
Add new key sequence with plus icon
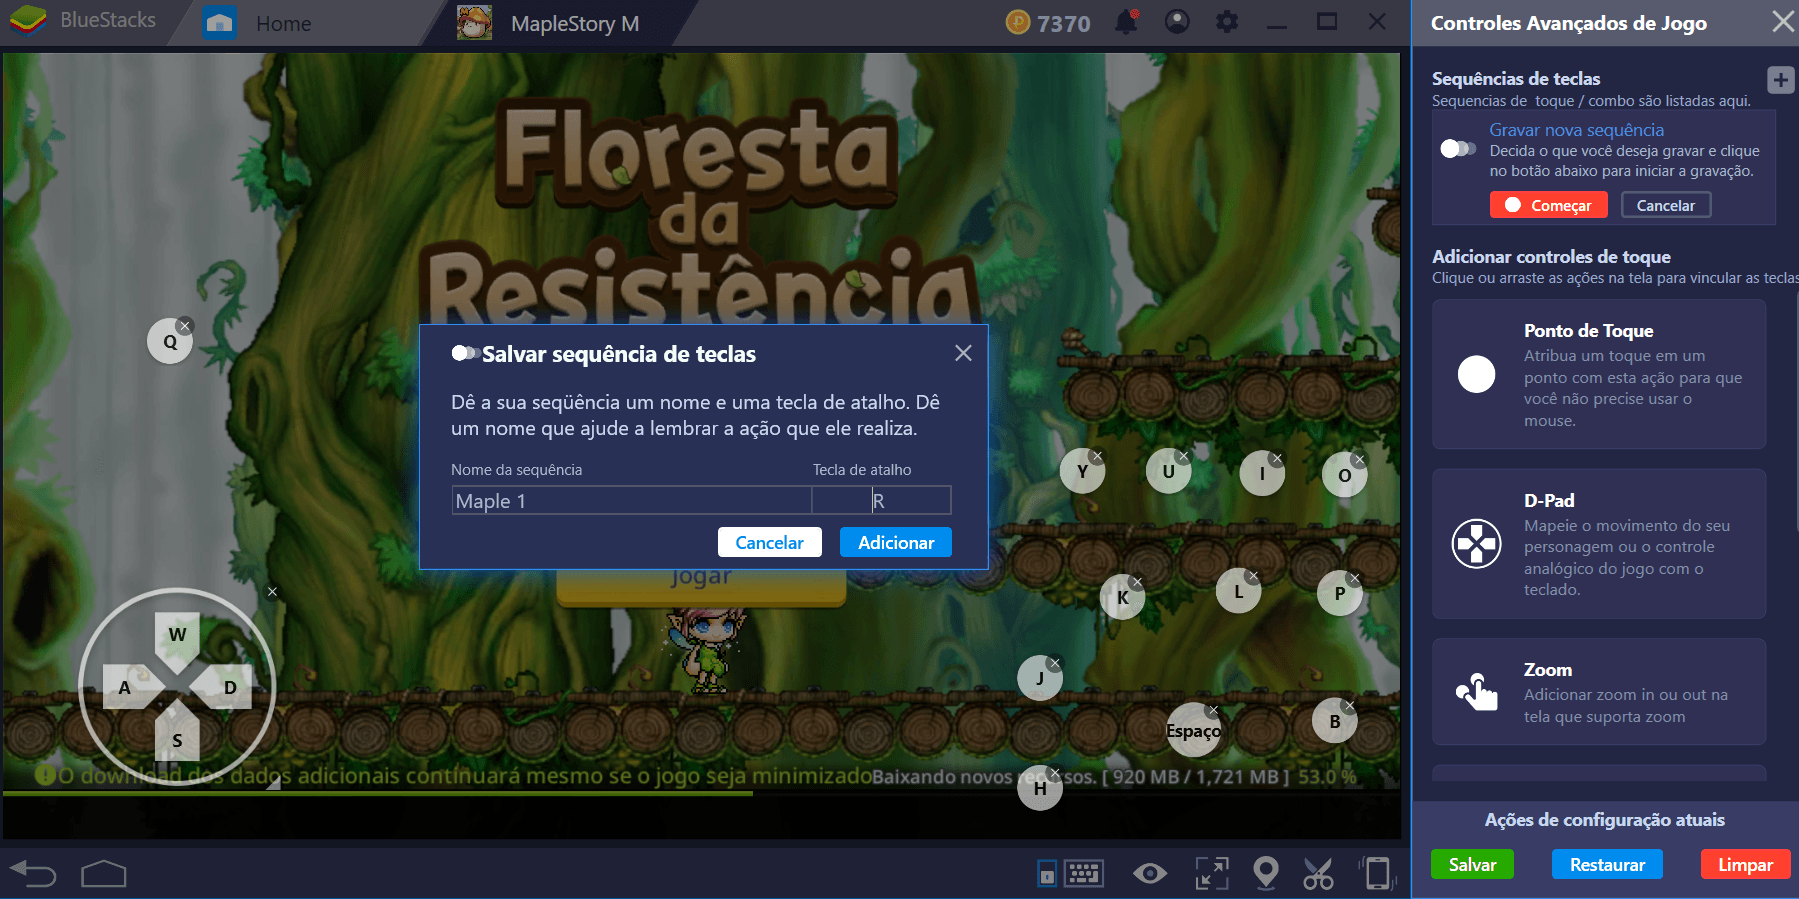1780,80
